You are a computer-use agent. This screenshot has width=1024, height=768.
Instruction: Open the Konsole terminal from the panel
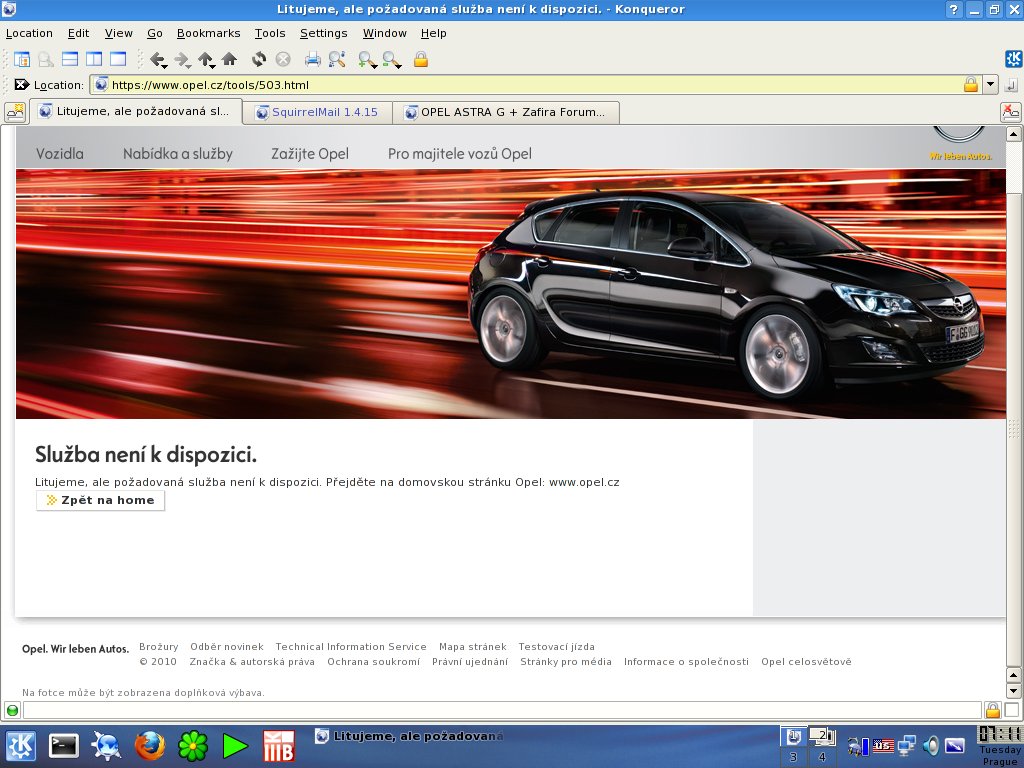[65, 745]
